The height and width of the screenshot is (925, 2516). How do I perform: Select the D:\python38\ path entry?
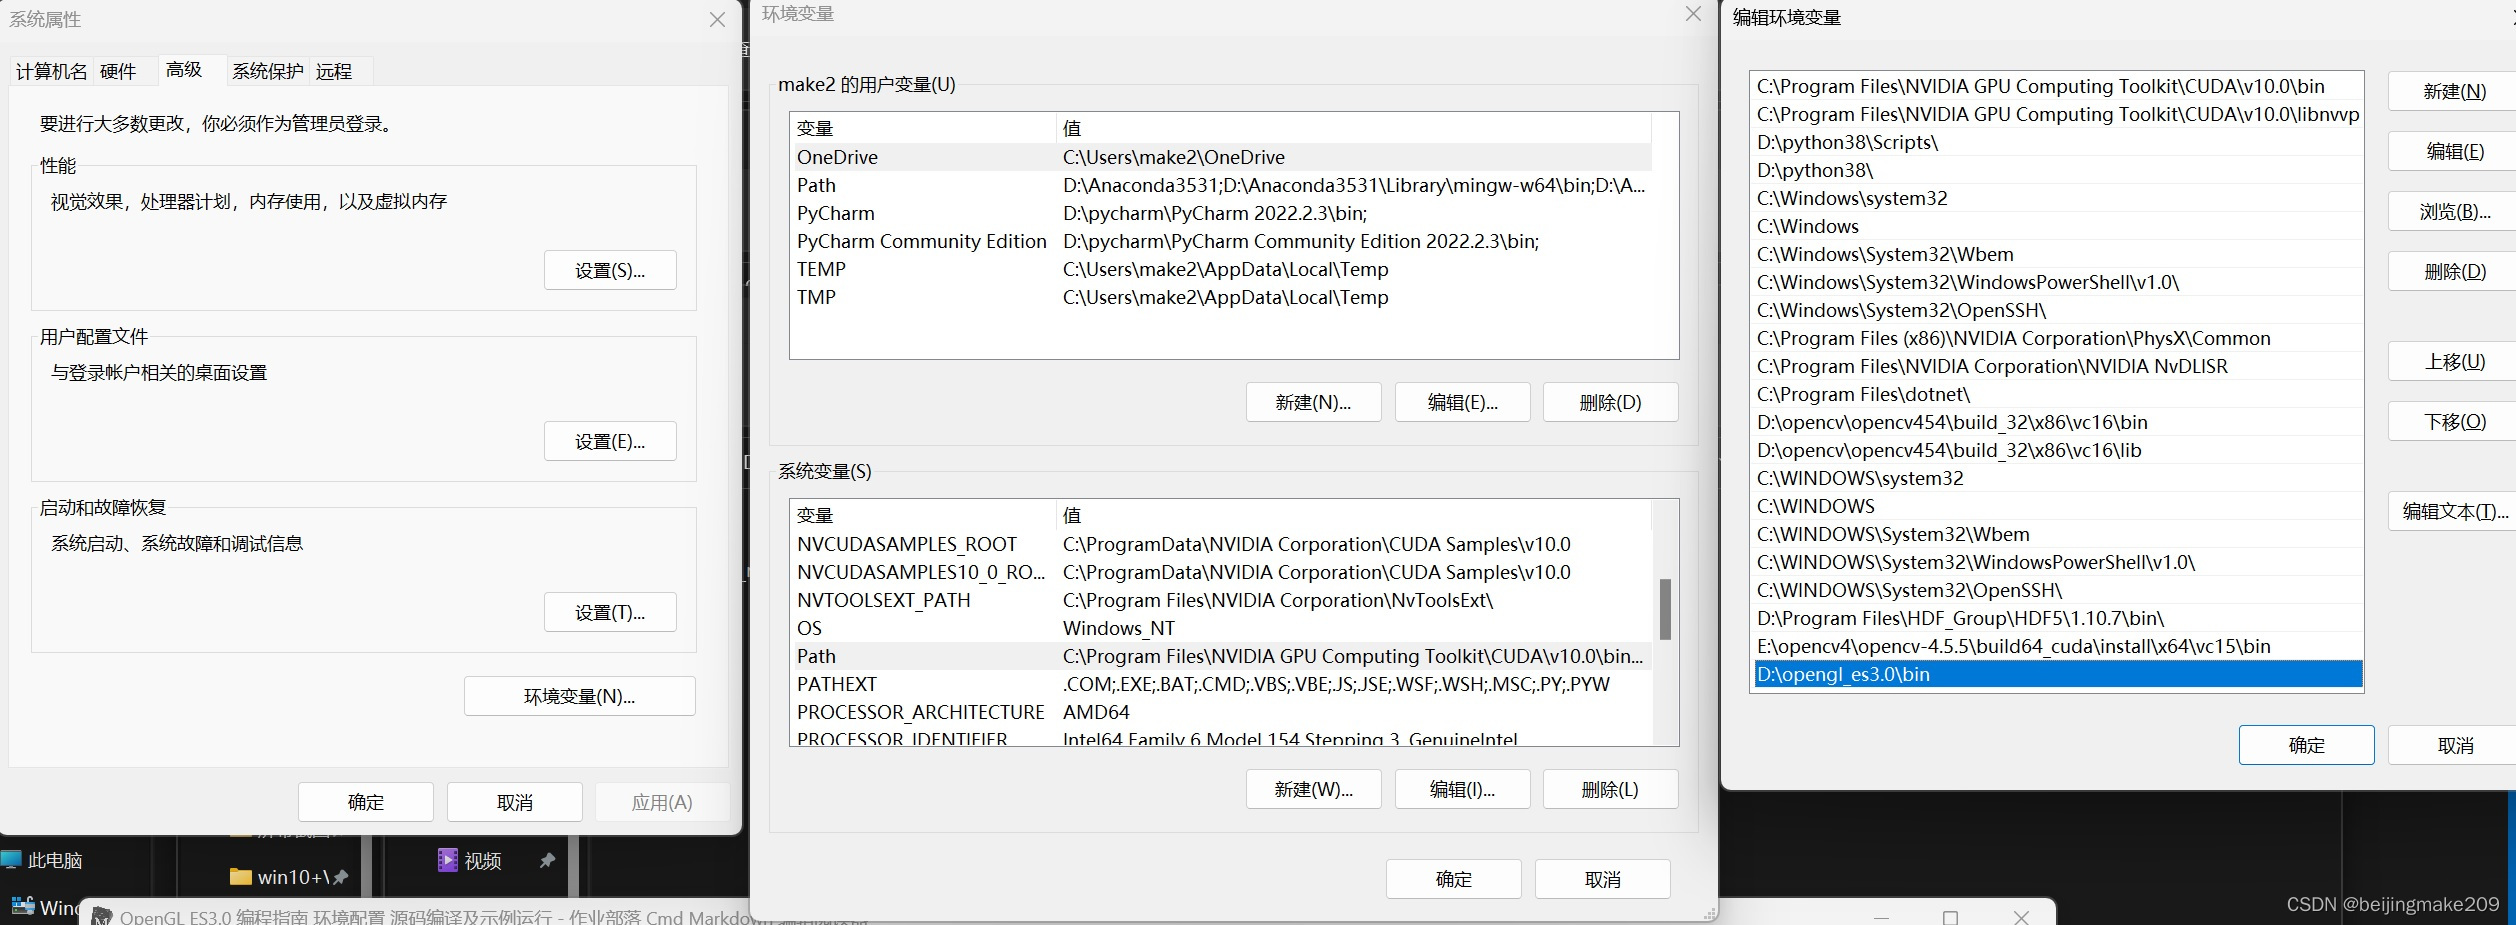pyautogui.click(x=2058, y=170)
